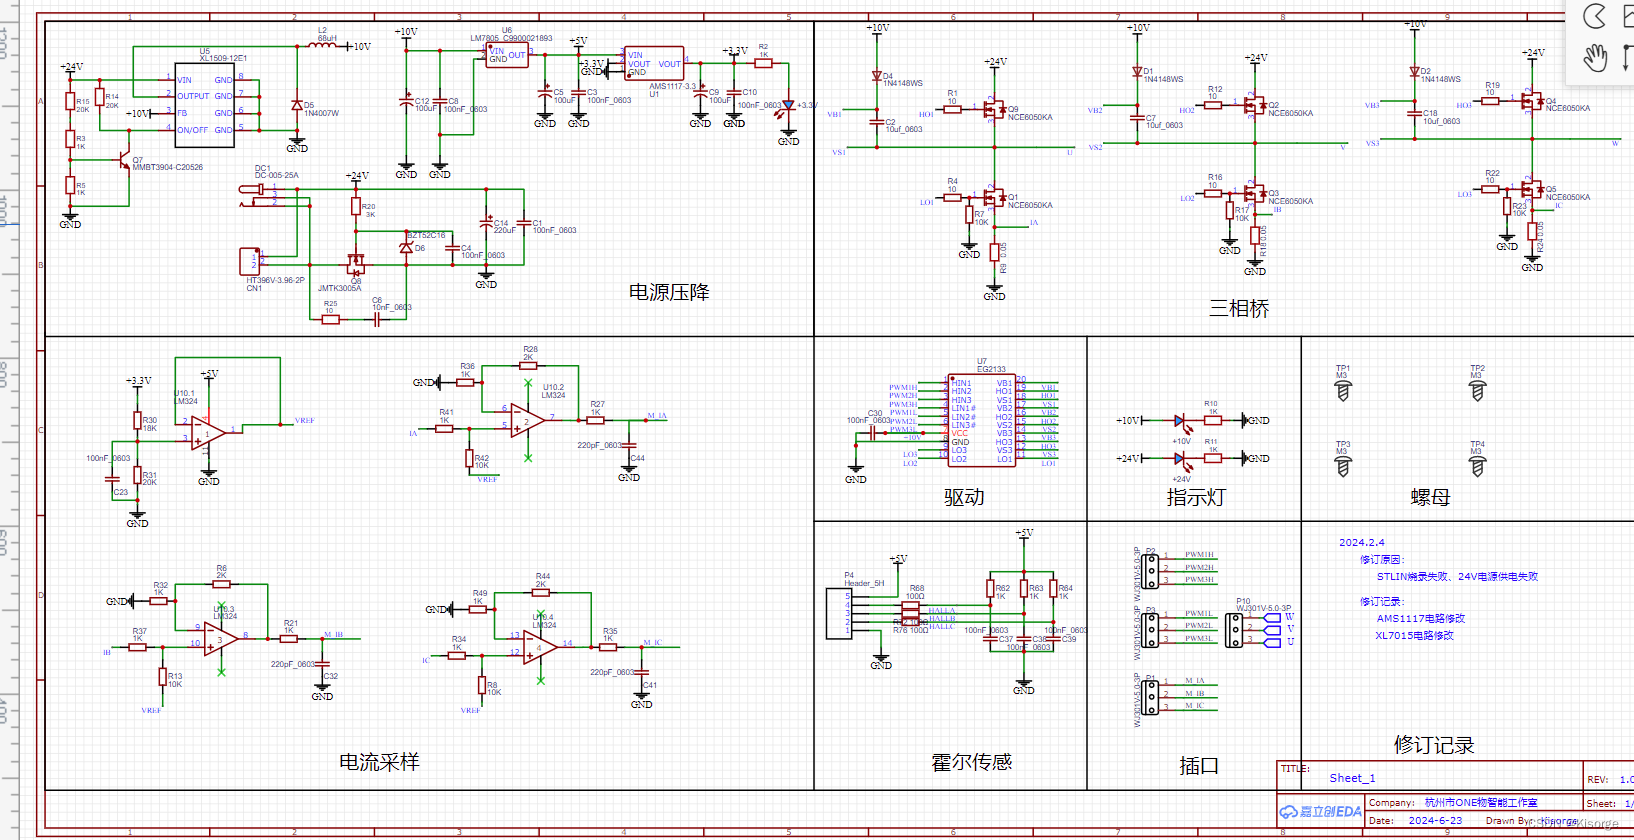Select the AMS1117电路修改 revision note

pos(1421,618)
